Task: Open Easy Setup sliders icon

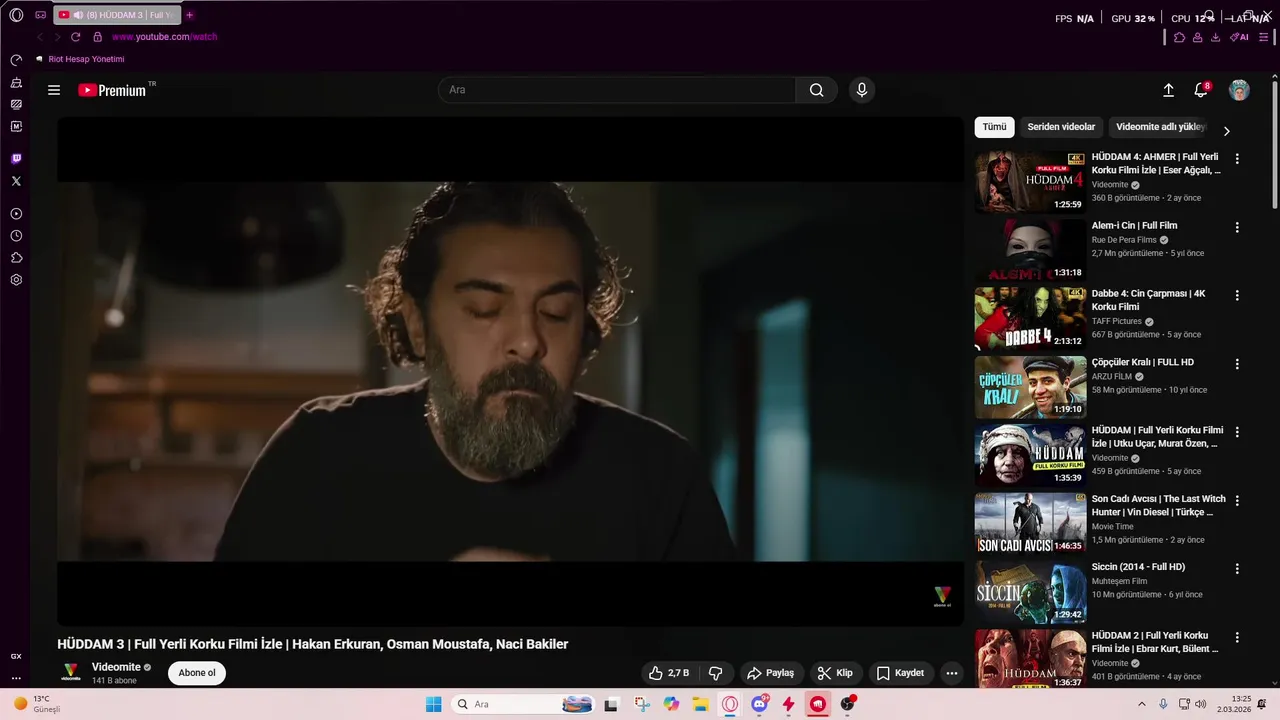Action: [x=1263, y=37]
